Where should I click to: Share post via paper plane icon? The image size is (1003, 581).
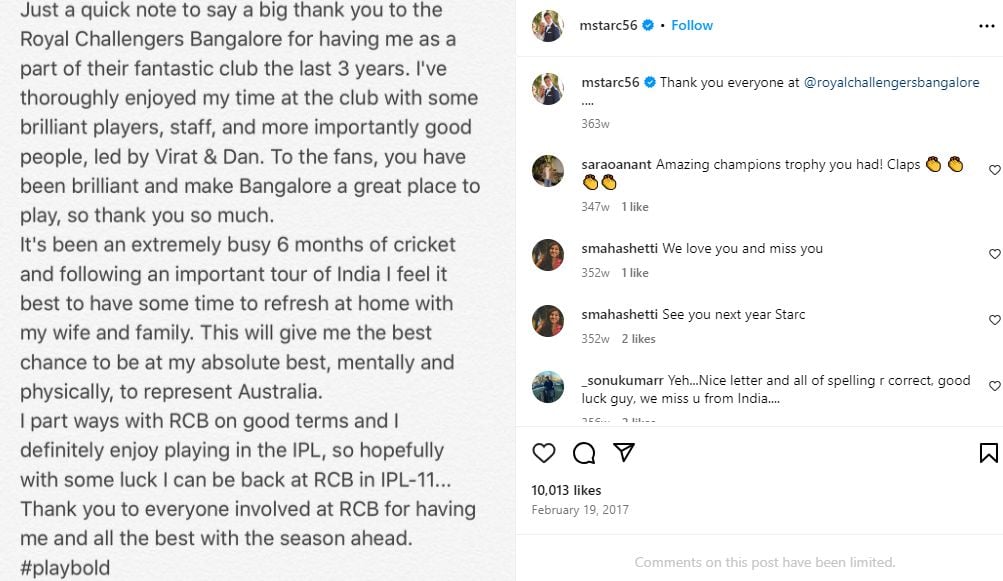[623, 453]
